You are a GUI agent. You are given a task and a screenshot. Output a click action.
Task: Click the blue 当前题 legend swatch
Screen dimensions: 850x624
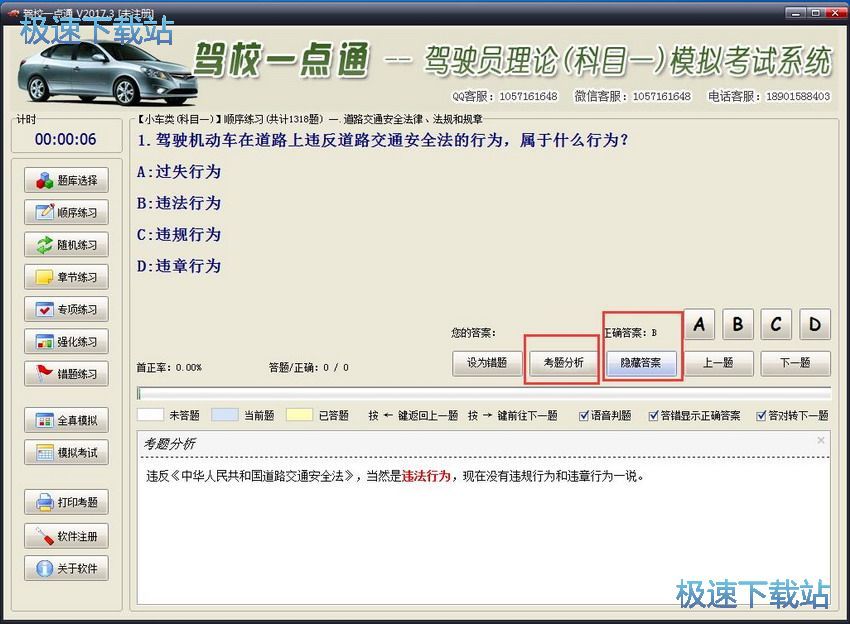pos(224,415)
